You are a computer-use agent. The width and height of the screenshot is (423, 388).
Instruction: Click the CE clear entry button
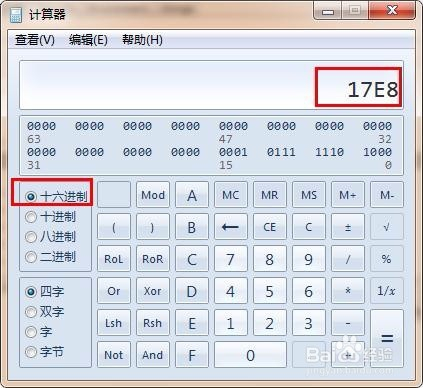(x=270, y=227)
